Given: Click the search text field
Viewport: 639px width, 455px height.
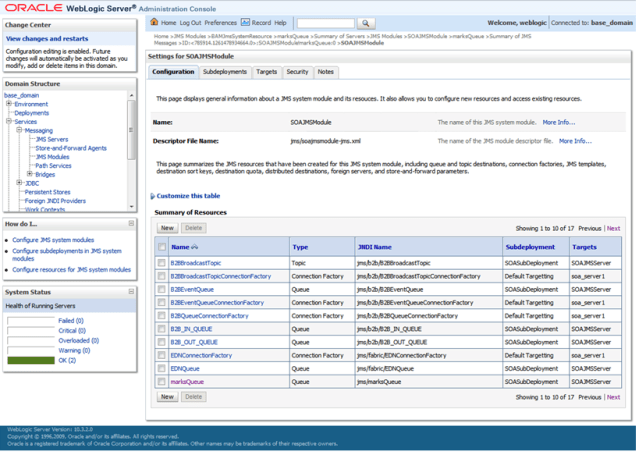Looking at the screenshot, I should click(x=324, y=23).
